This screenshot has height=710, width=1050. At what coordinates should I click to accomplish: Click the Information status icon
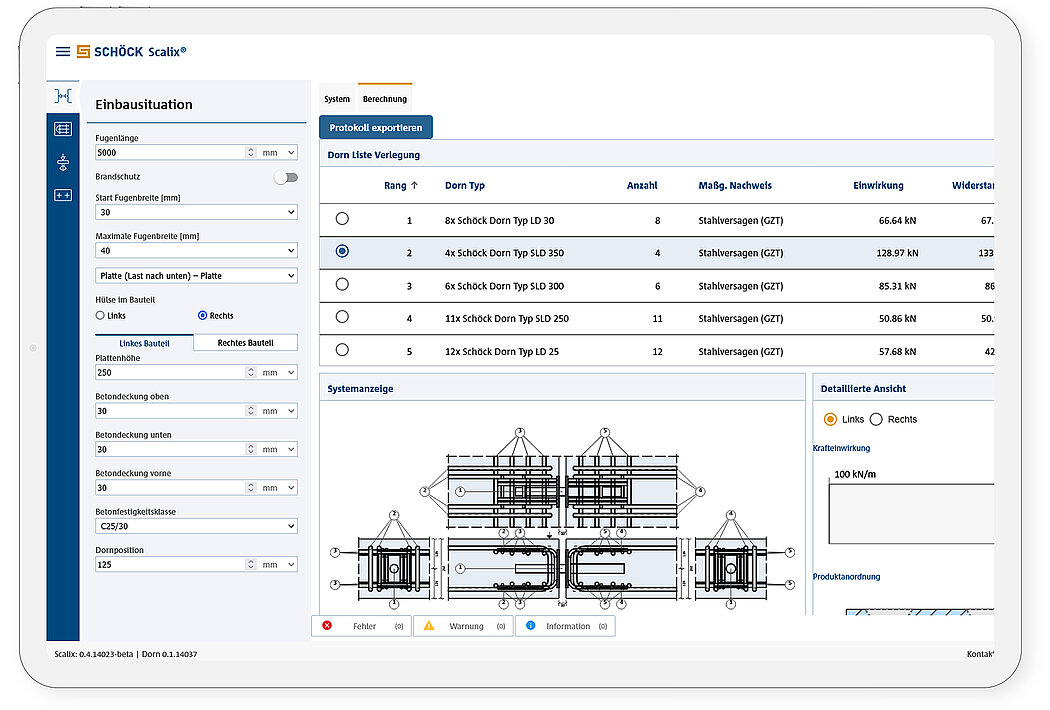[530, 625]
